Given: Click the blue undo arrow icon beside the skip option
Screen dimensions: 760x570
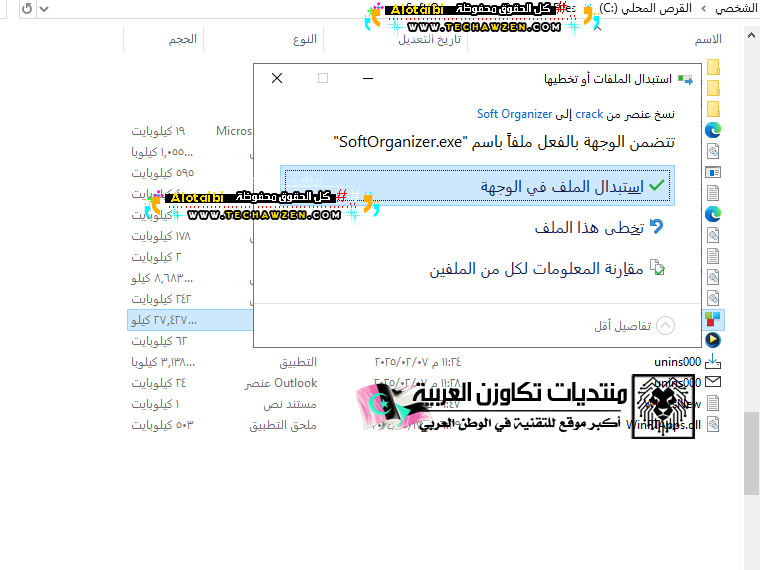Looking at the screenshot, I should click(x=656, y=226).
